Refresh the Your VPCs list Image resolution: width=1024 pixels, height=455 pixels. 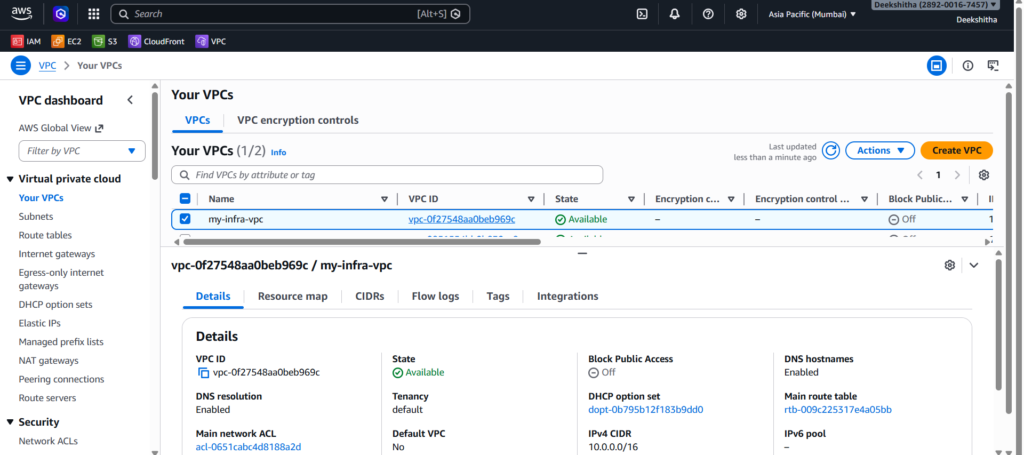click(x=831, y=151)
